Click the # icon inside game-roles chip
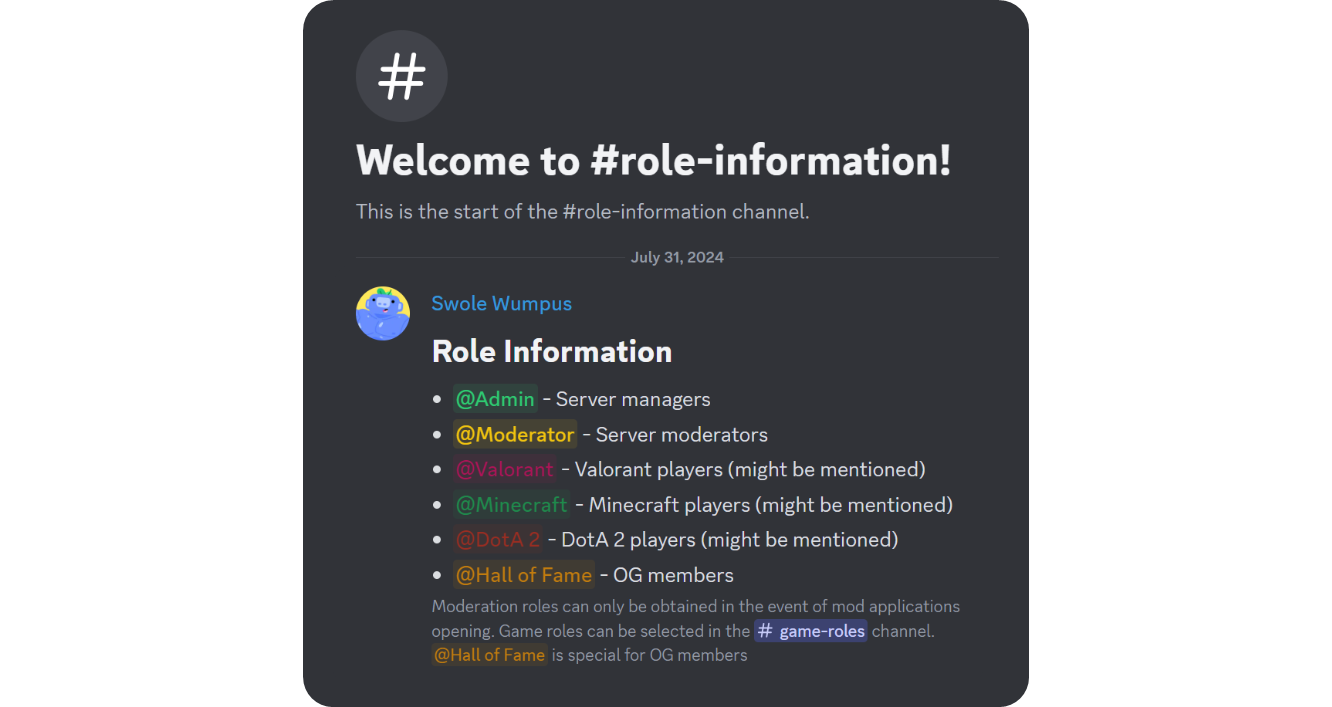Screen dimensions: 1332x707 point(766,630)
